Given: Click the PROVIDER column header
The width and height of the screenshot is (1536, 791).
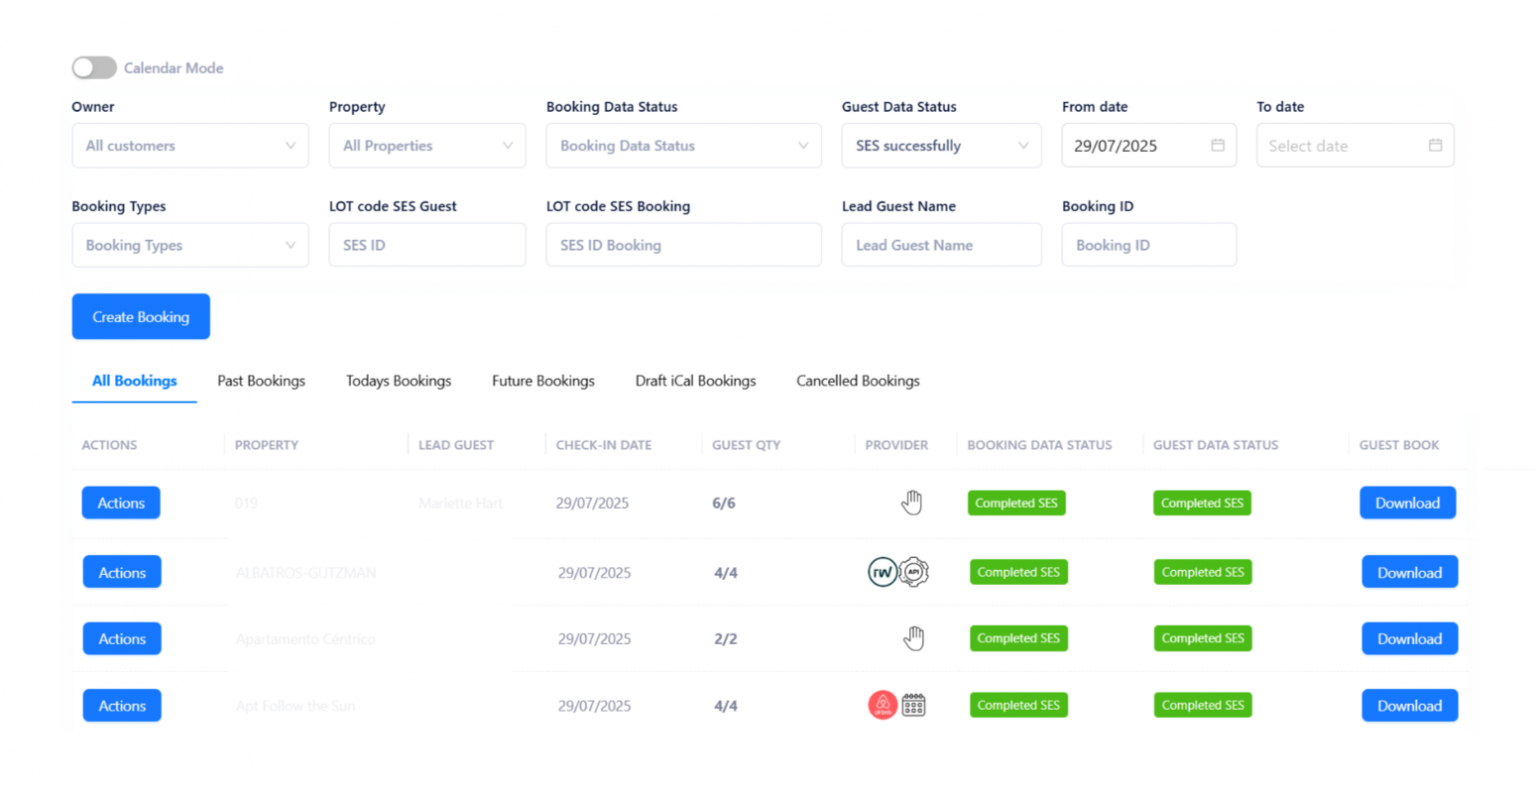Looking at the screenshot, I should [896, 445].
